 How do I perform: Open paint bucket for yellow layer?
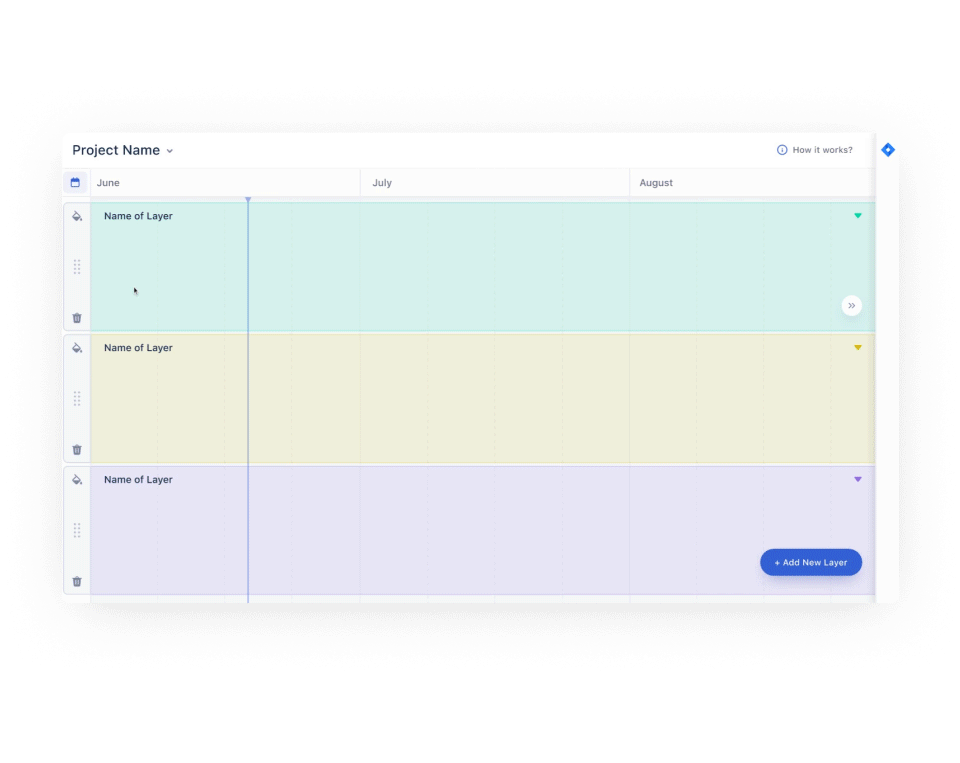(77, 348)
